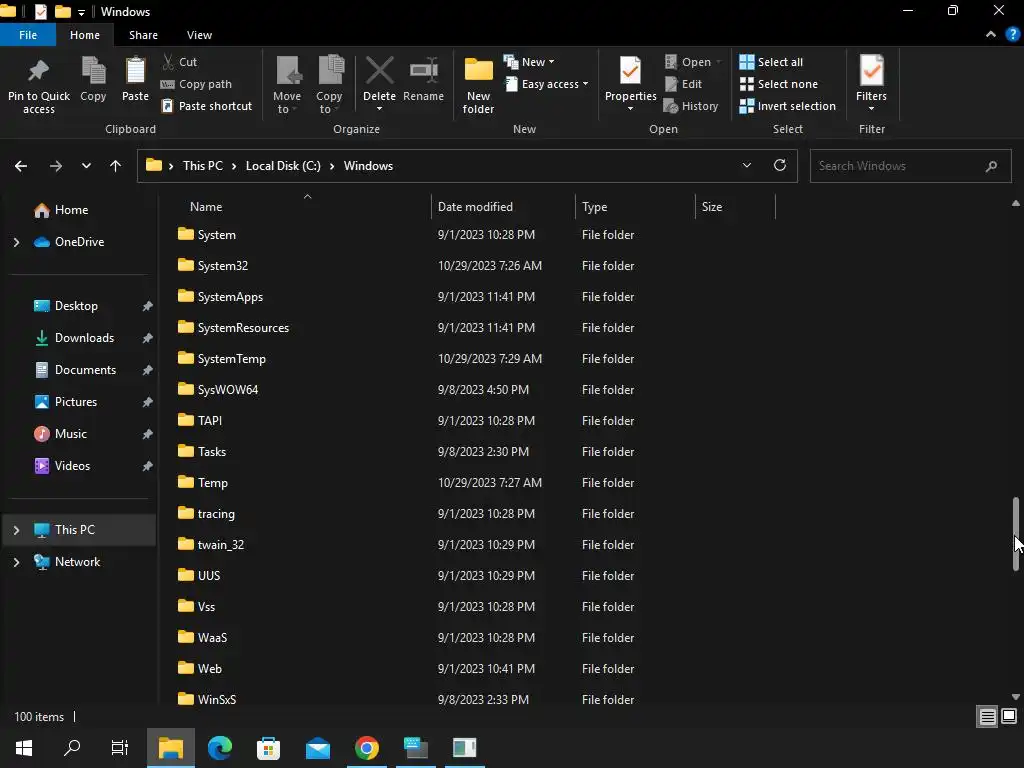This screenshot has height=768, width=1024.
Task: Open the Windows Start menu
Action: (x=24, y=748)
